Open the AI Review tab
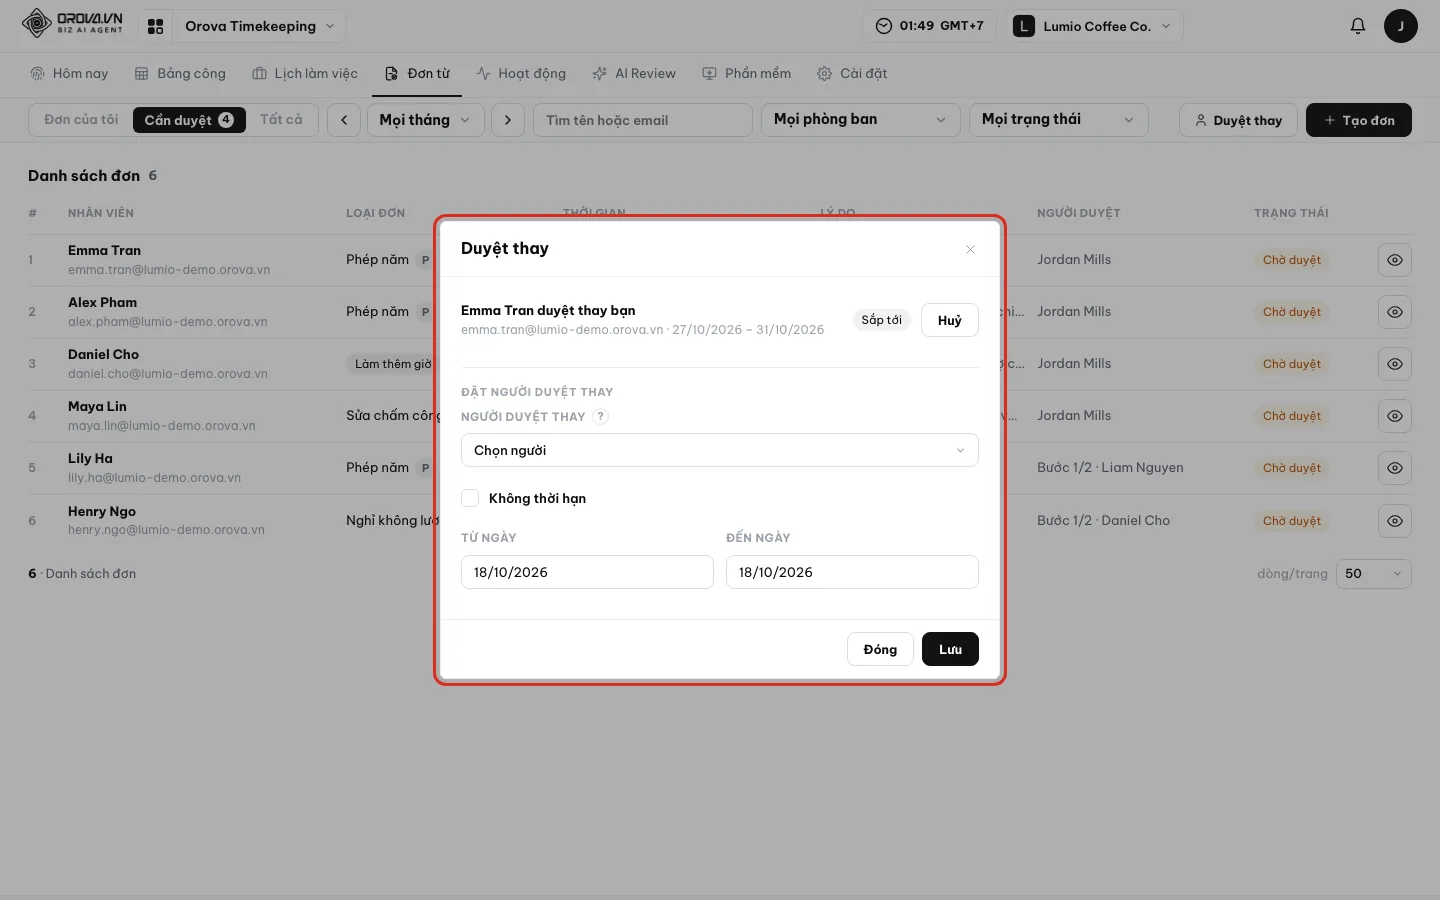 pos(634,74)
